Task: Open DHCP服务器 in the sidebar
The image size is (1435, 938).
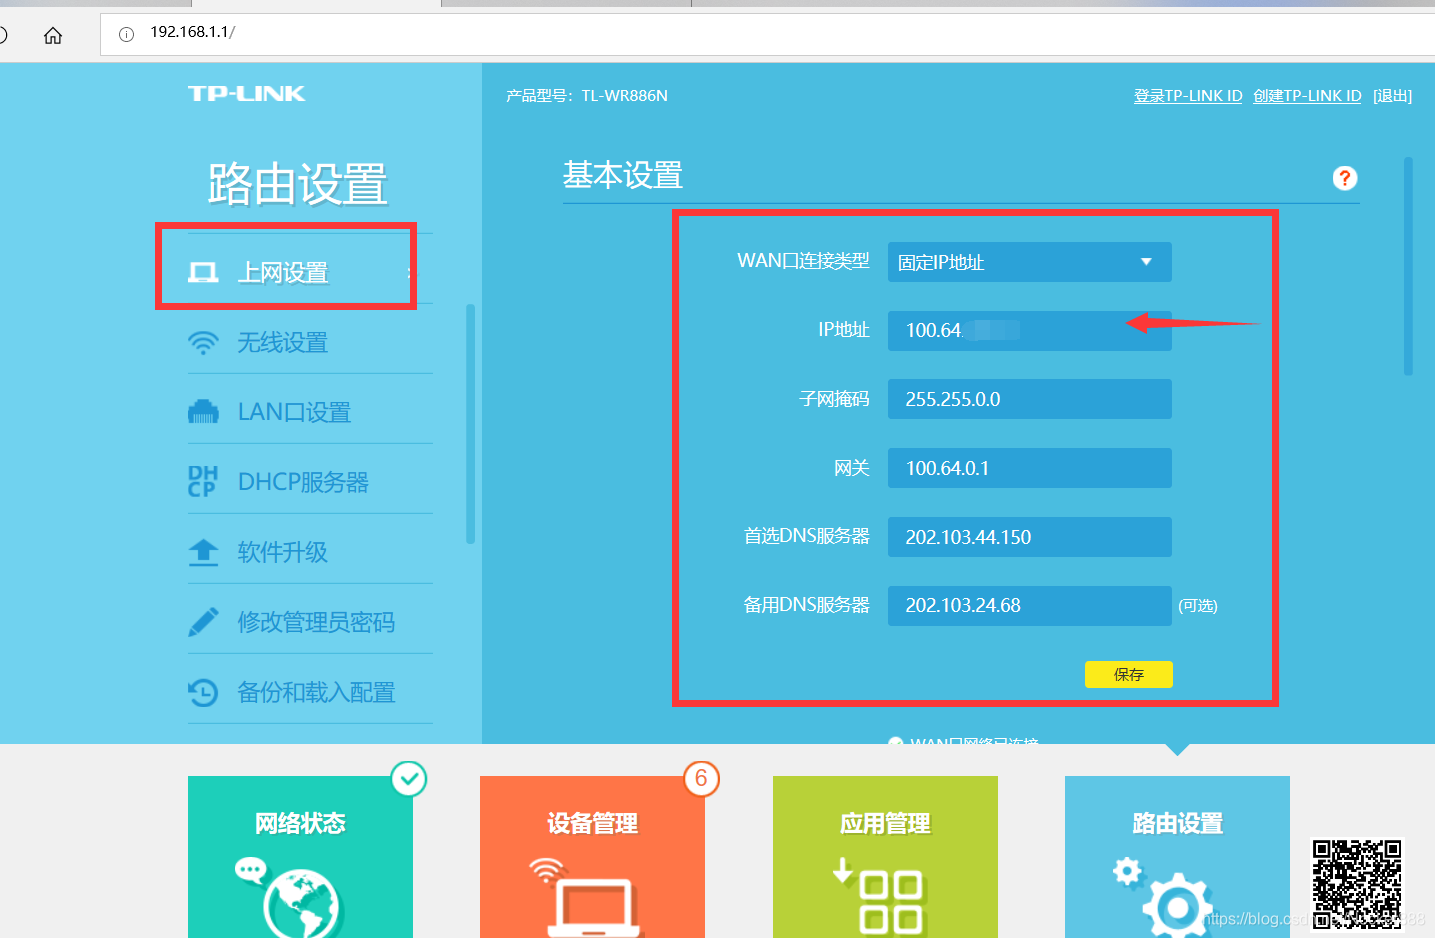Action: click(310, 482)
